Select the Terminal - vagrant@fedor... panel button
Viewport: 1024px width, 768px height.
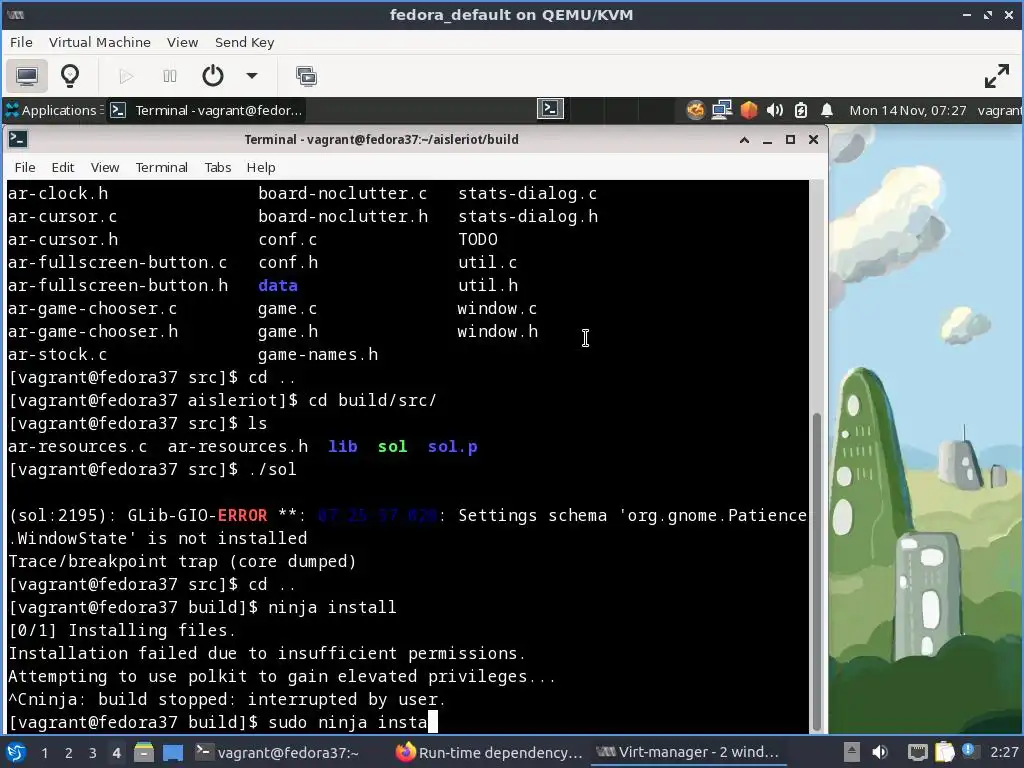pos(207,110)
